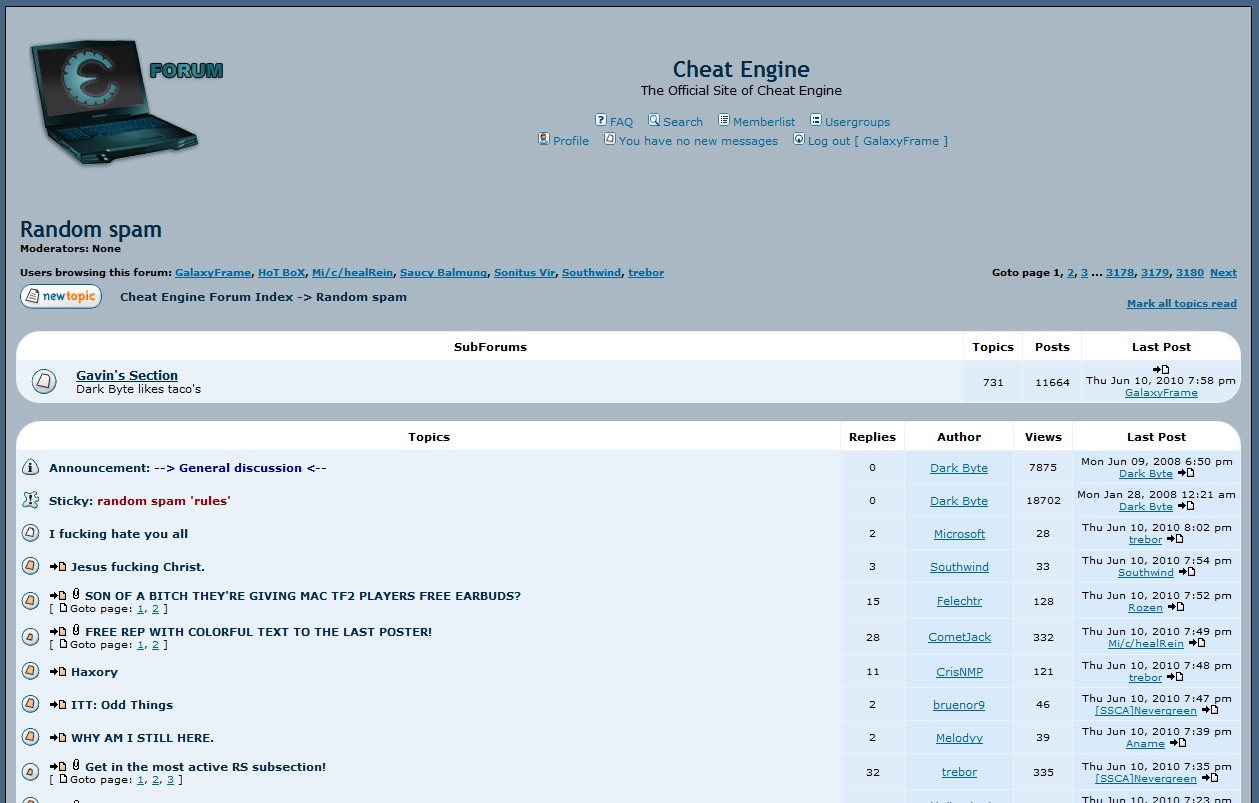Click the Log out icon
The image size is (1259, 803).
799,139
